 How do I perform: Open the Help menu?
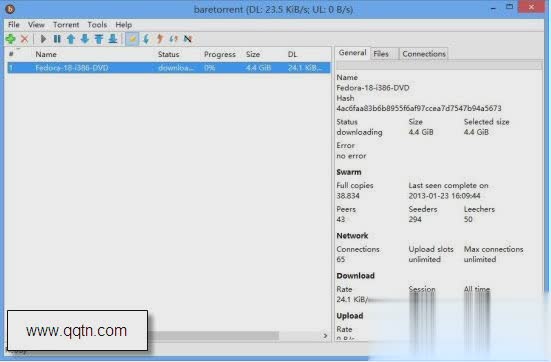click(x=124, y=25)
